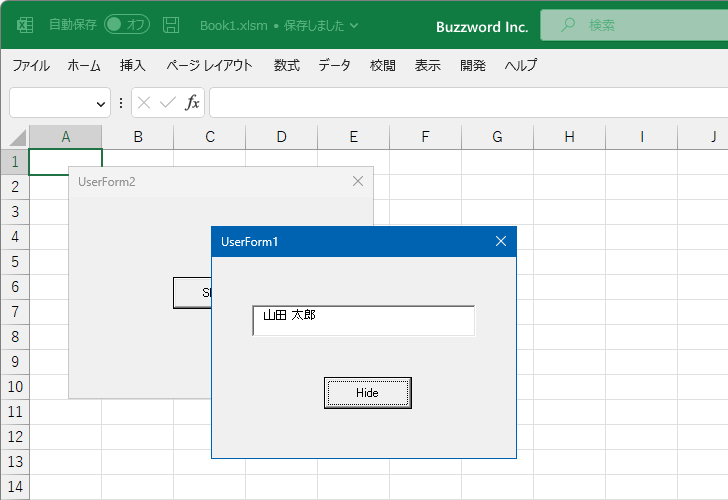
Task: Select column B header
Action: 138,137
